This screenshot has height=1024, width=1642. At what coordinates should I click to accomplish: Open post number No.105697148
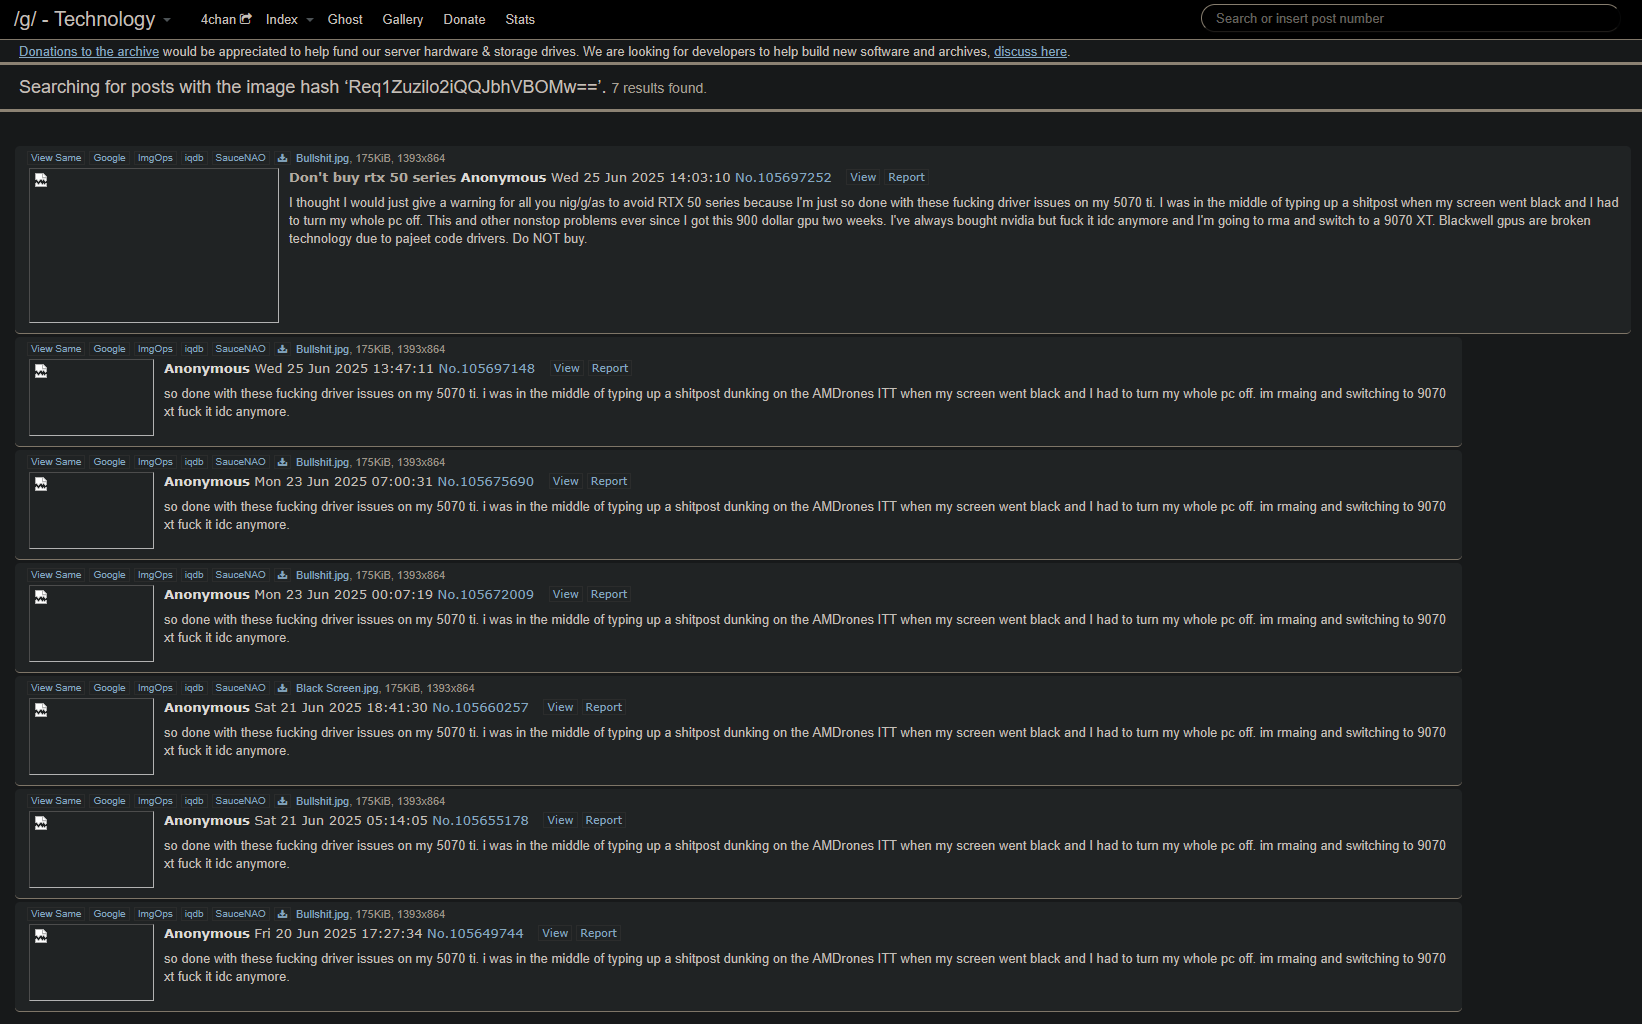(x=487, y=368)
